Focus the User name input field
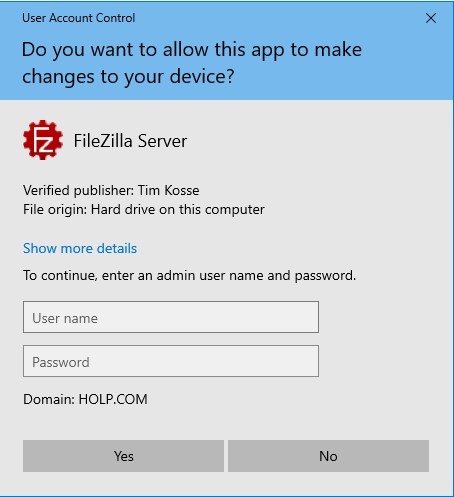This screenshot has height=497, width=454. click(x=171, y=317)
